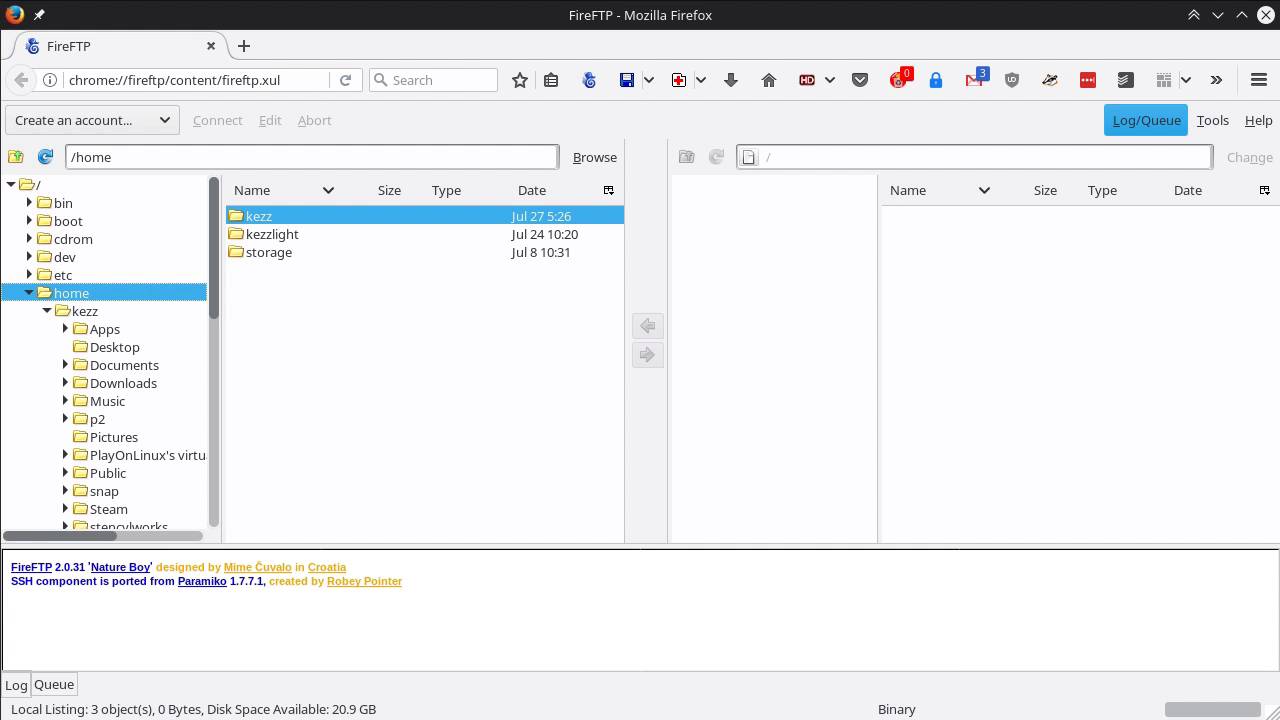Open local file list column picker
The height and width of the screenshot is (720, 1280).
click(608, 190)
